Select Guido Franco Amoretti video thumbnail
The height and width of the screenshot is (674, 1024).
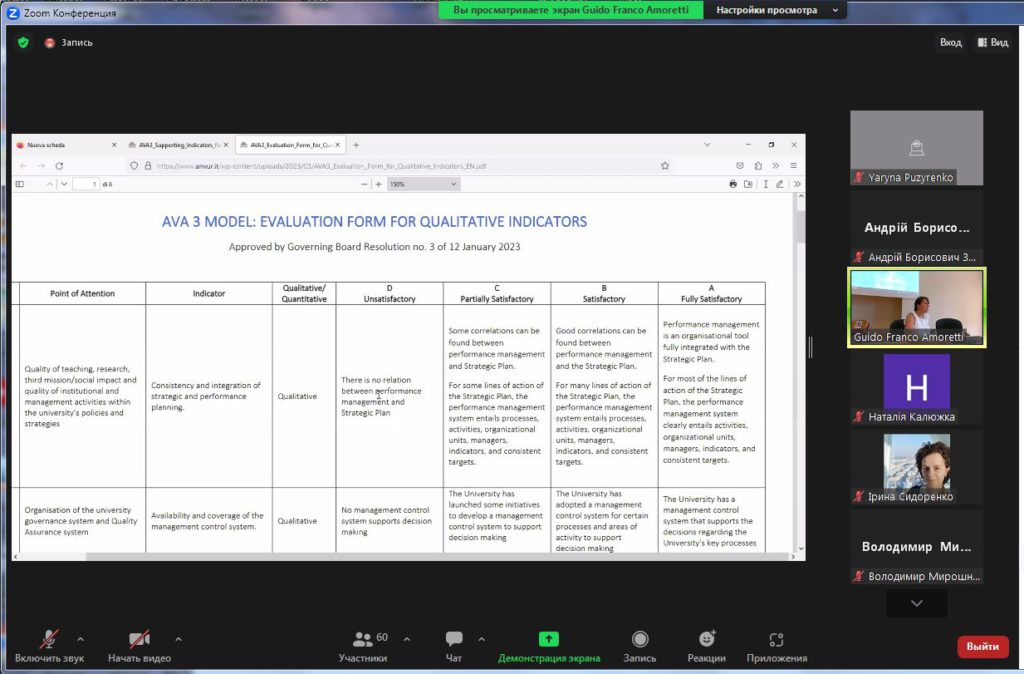tap(916, 307)
